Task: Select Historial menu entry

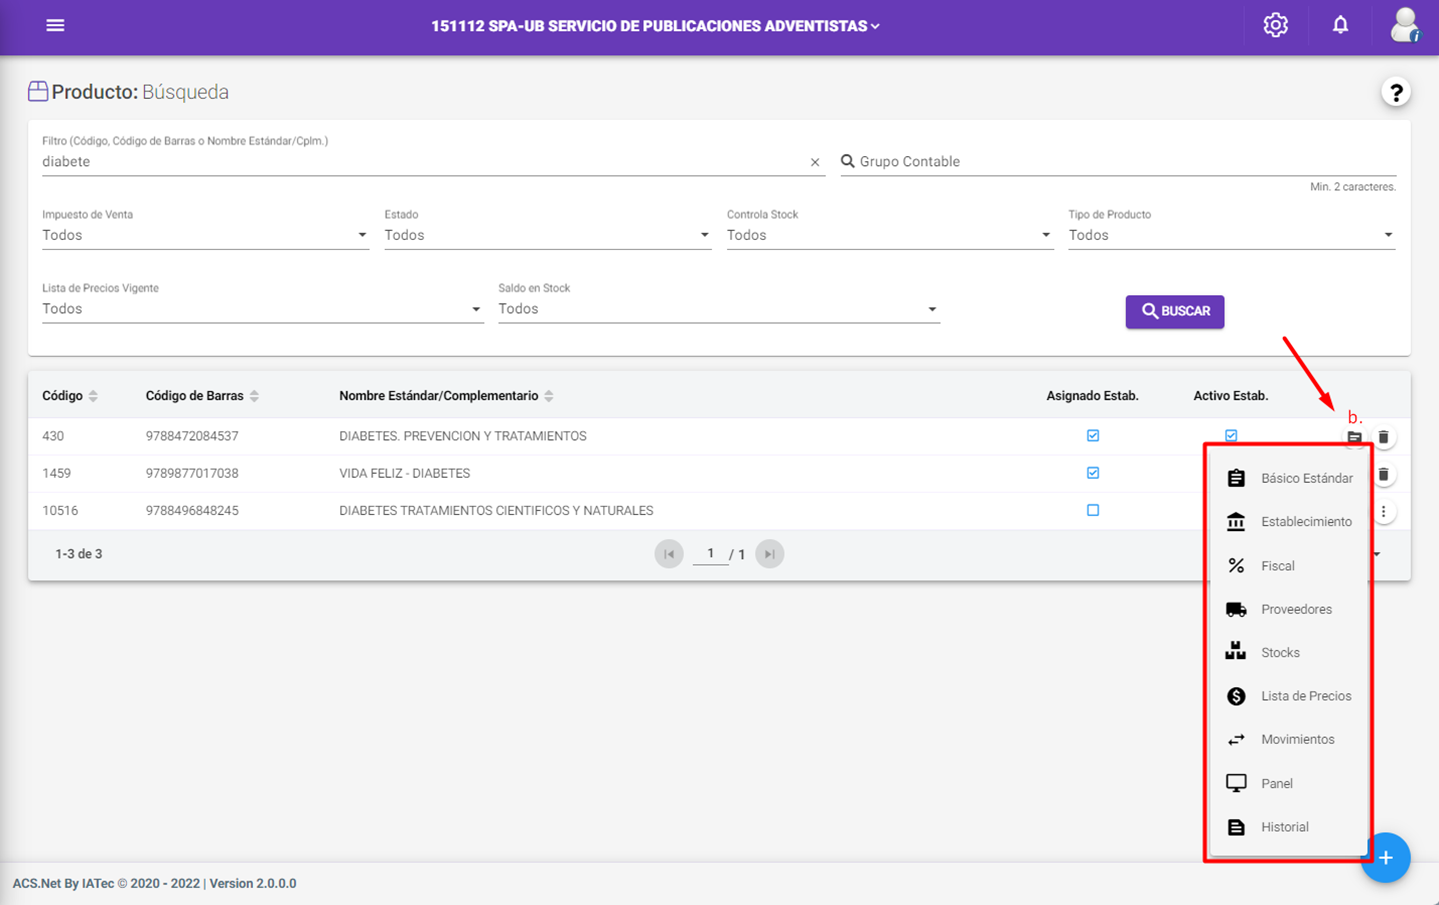Action: (1288, 827)
